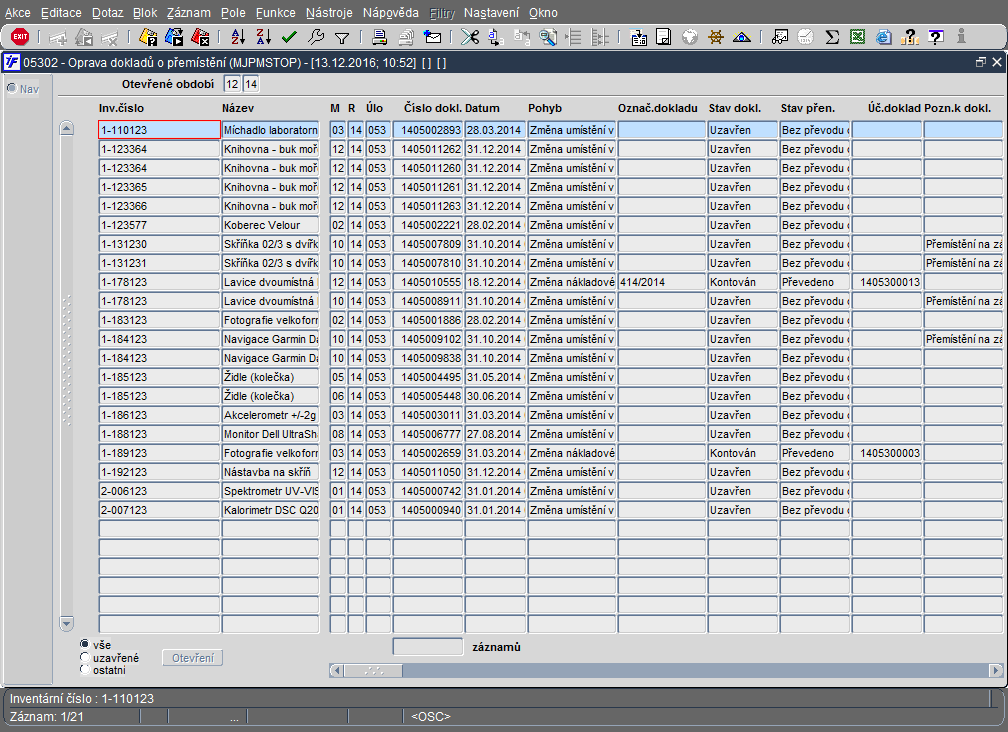Click the 'záznamů' count field
1008x732 pixels.
click(x=428, y=647)
